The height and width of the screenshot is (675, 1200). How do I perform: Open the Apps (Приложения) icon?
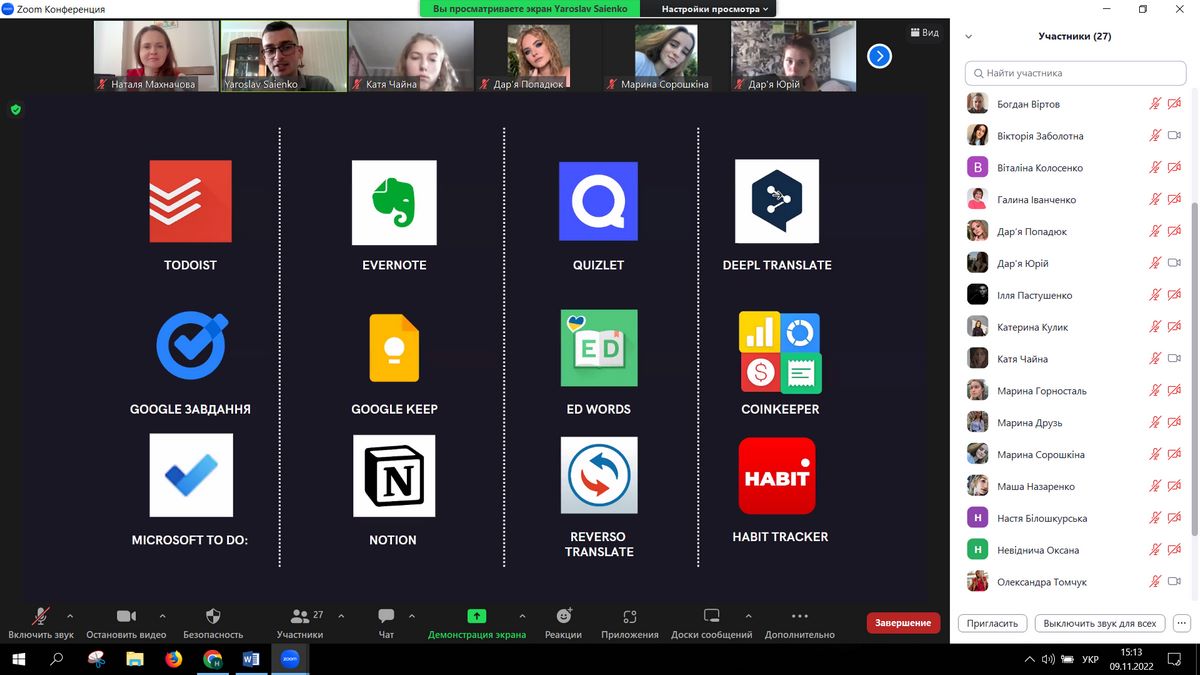tap(629, 616)
